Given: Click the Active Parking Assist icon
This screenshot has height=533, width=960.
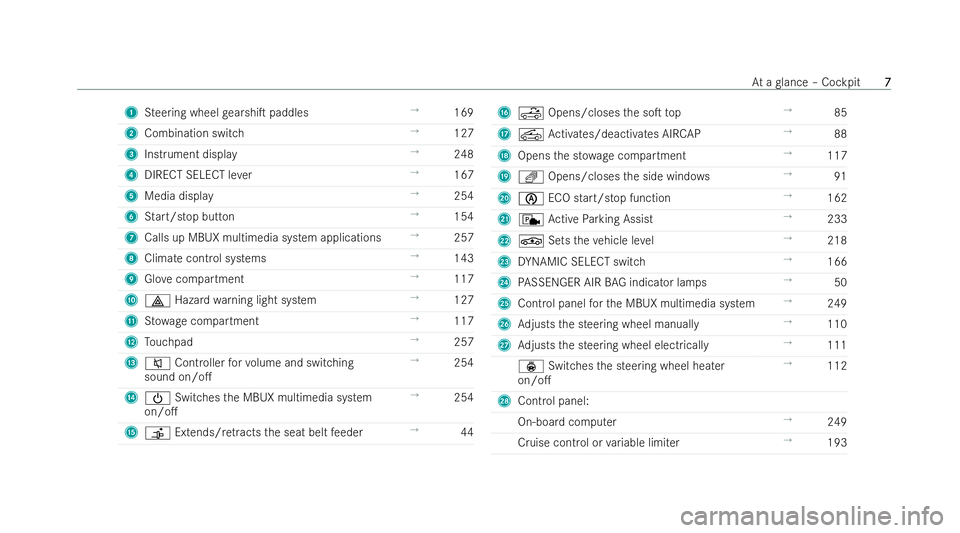Looking at the screenshot, I should coord(531,220).
